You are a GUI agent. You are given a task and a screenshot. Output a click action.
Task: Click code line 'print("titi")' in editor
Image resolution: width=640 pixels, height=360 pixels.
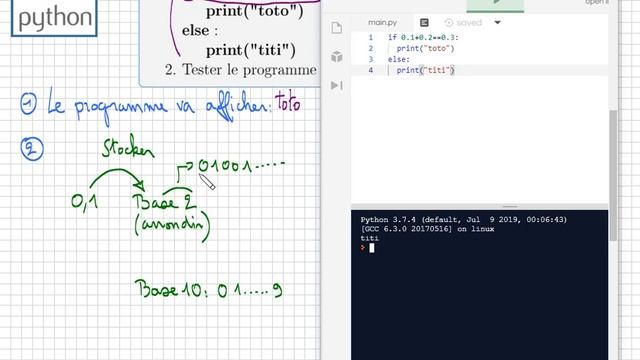click(x=425, y=70)
